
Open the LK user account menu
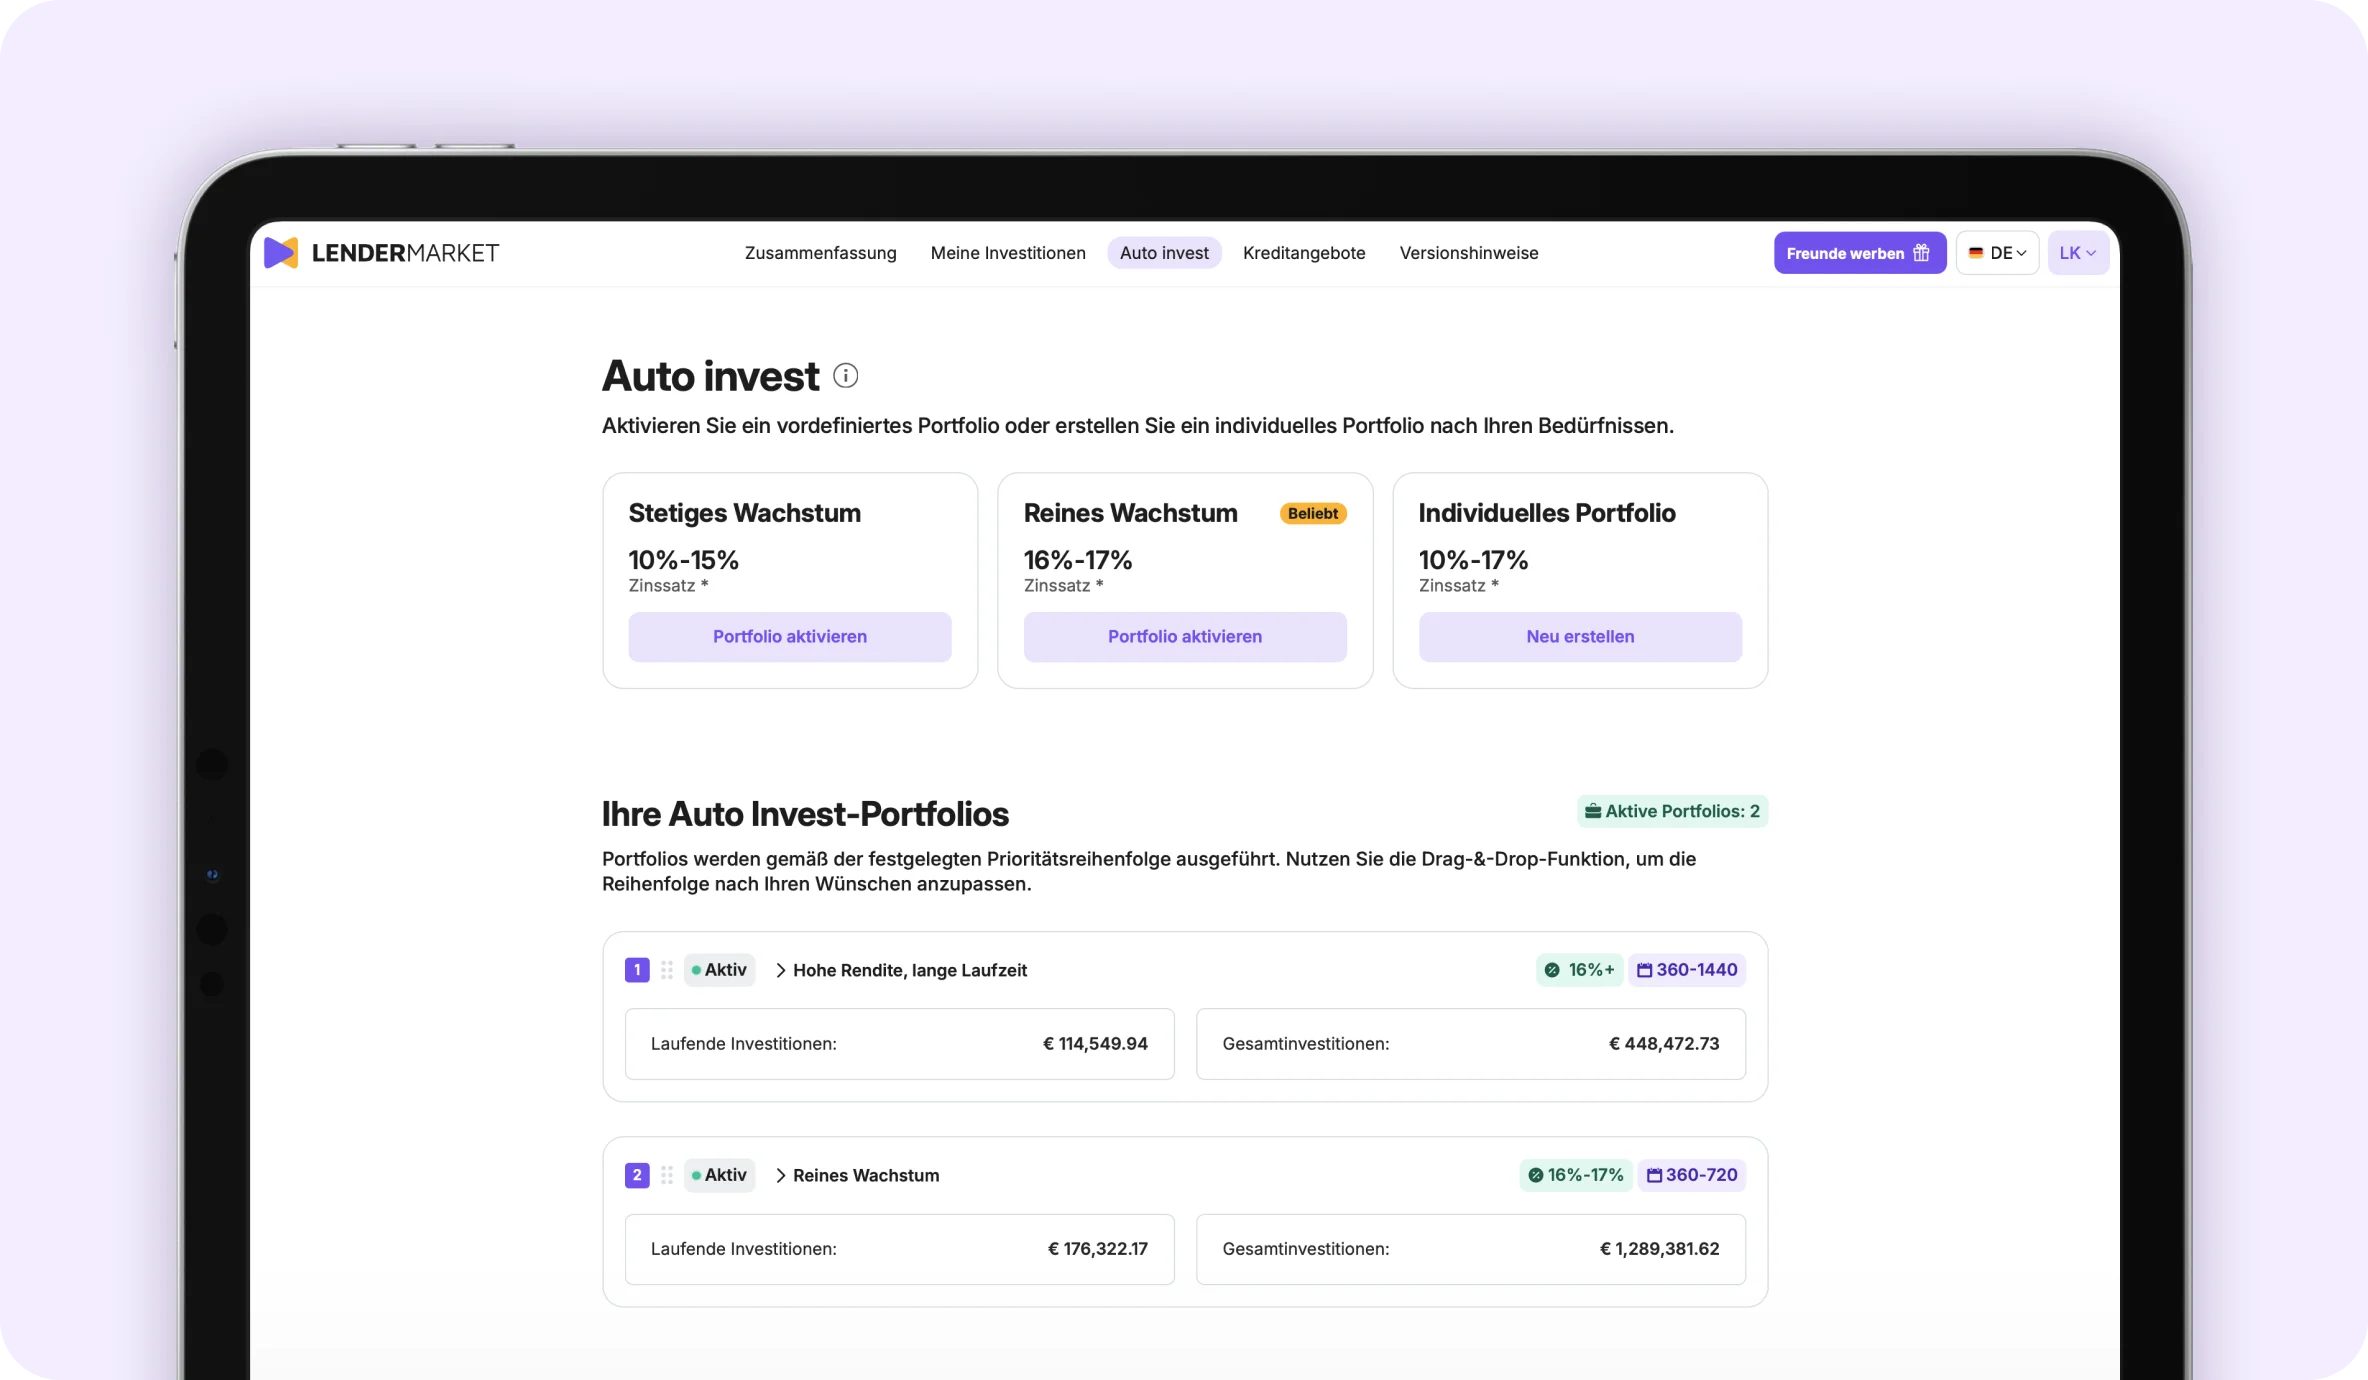click(2078, 253)
